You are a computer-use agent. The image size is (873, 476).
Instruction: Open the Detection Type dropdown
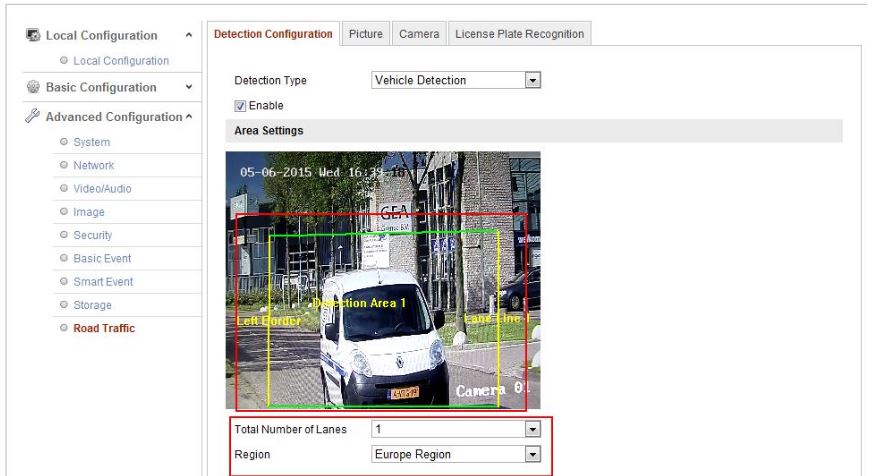click(455, 80)
